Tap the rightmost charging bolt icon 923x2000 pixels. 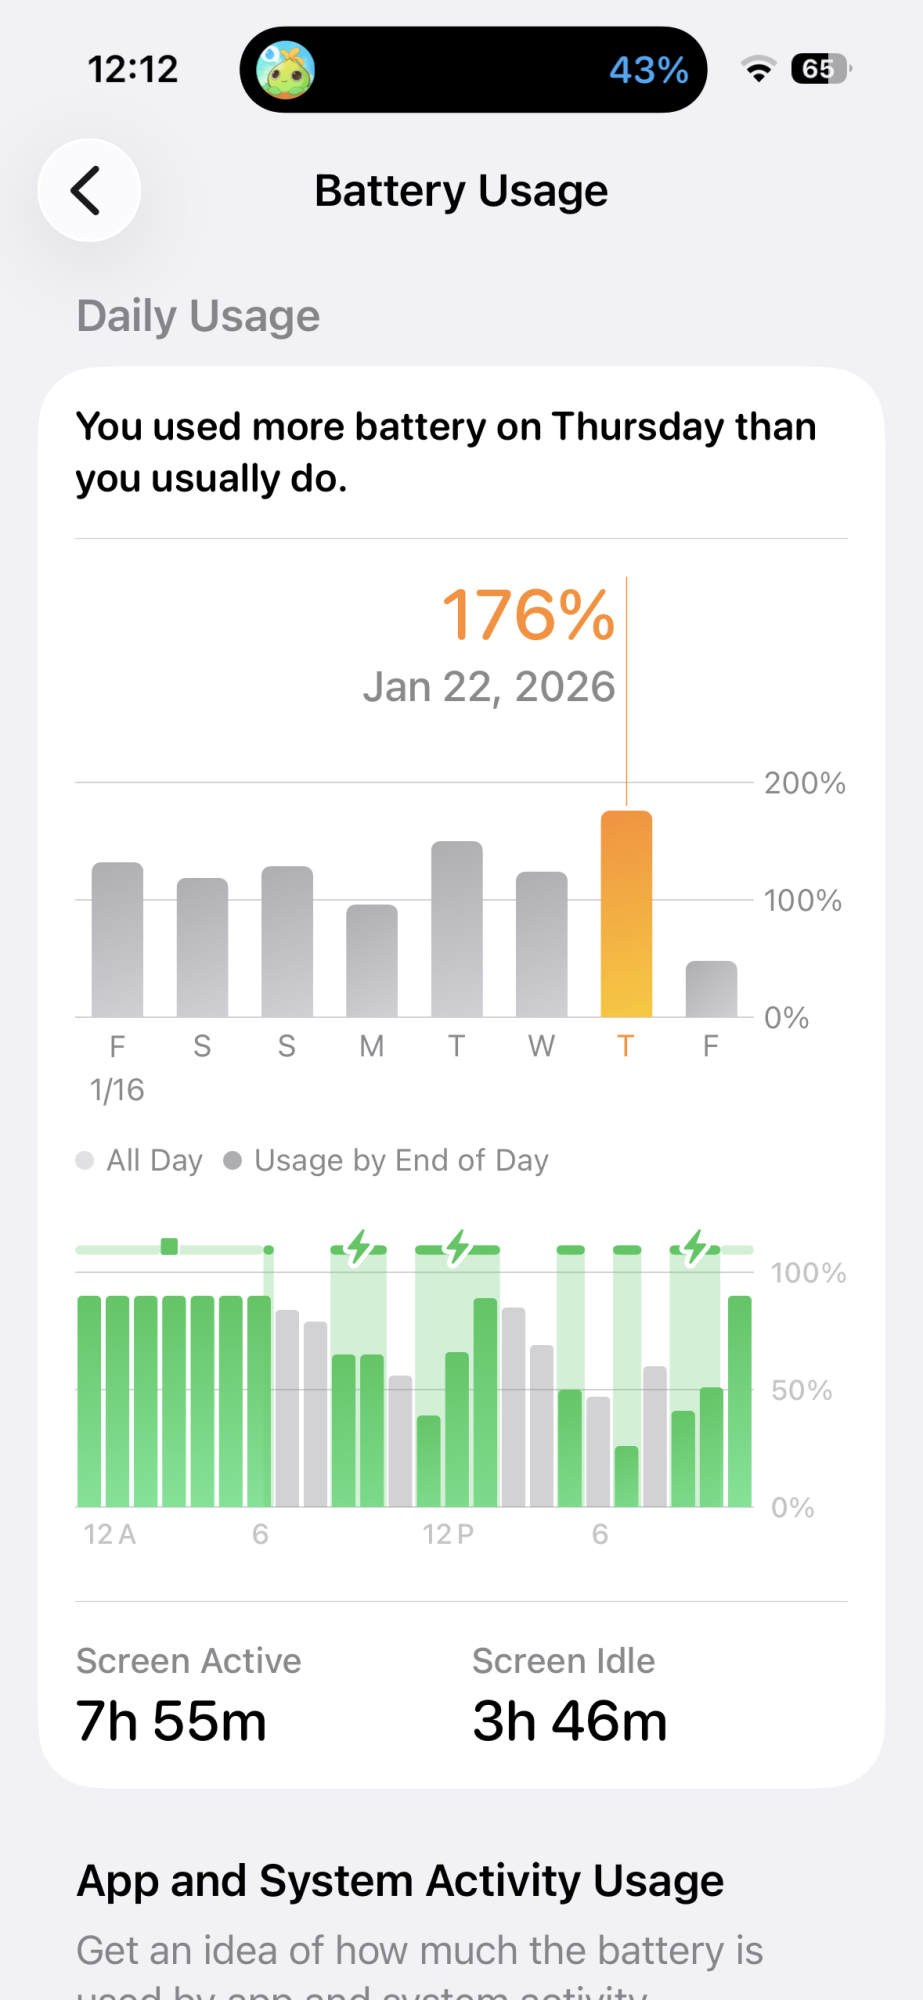point(696,1248)
